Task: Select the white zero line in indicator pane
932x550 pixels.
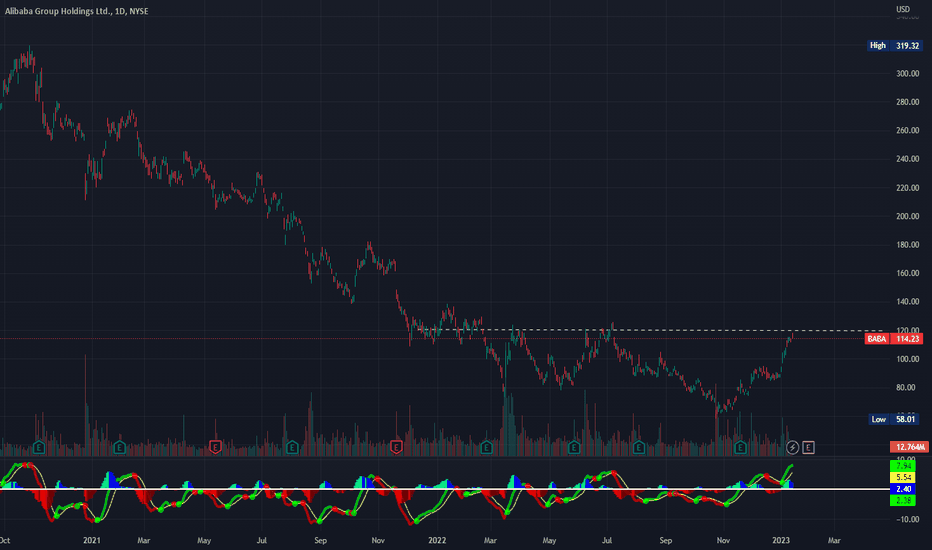Action: tap(443, 489)
